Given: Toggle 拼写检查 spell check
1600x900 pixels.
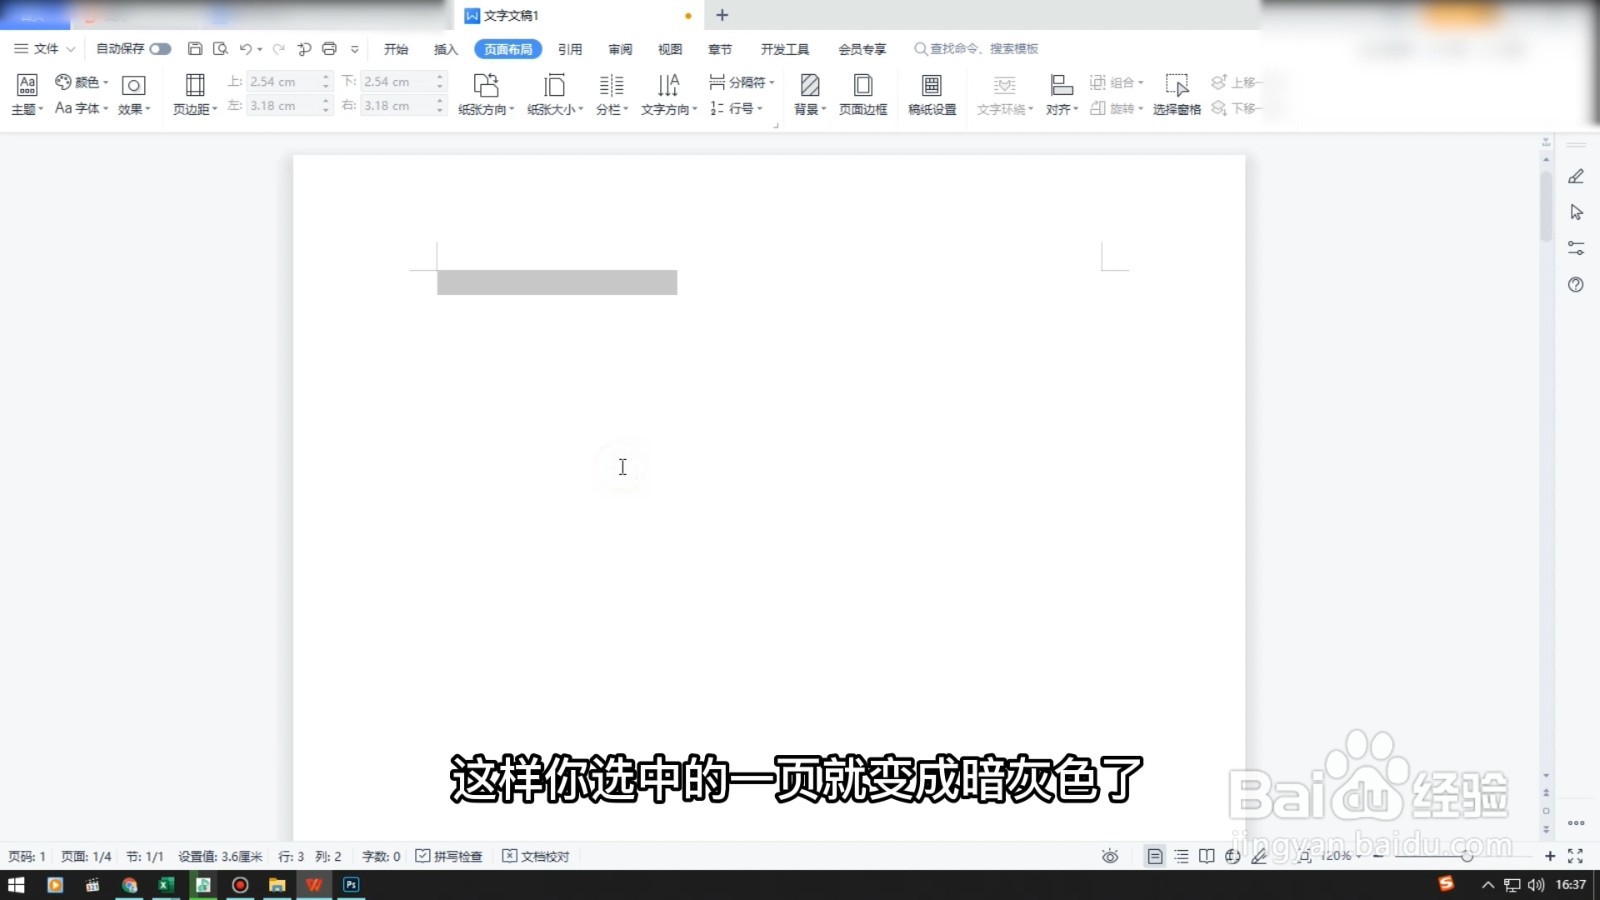Looking at the screenshot, I should [x=449, y=856].
